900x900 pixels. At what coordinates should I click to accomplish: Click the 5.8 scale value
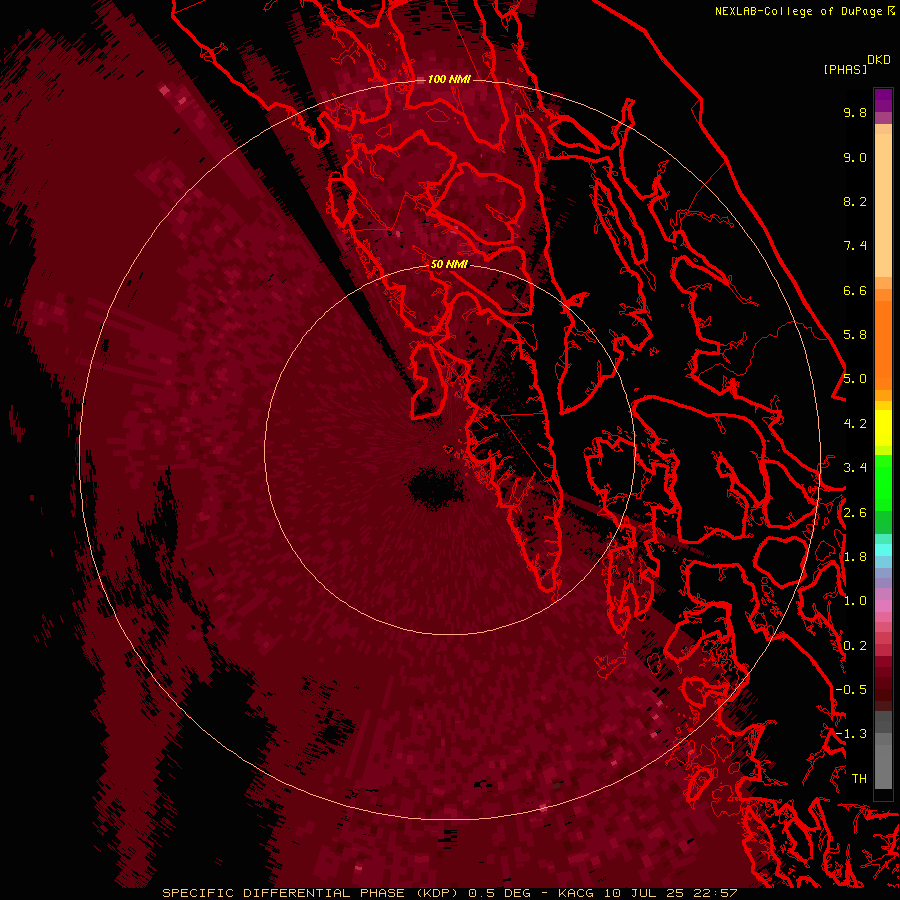pyautogui.click(x=855, y=335)
